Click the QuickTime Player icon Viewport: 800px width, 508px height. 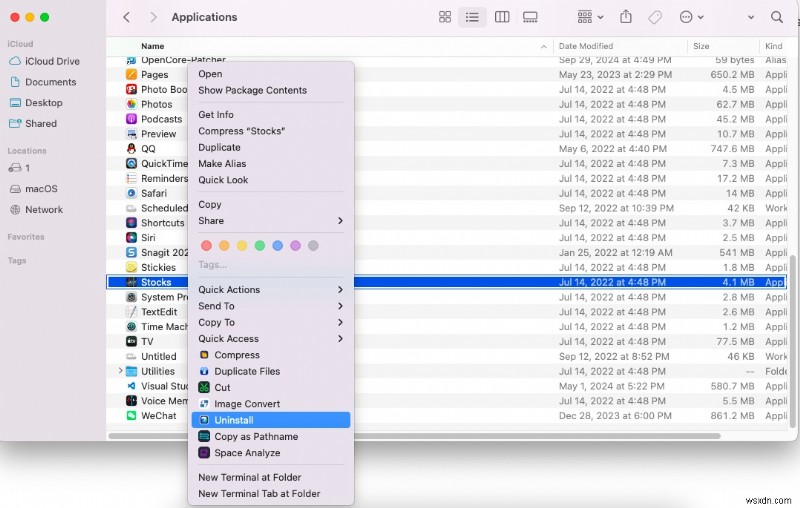pos(132,163)
